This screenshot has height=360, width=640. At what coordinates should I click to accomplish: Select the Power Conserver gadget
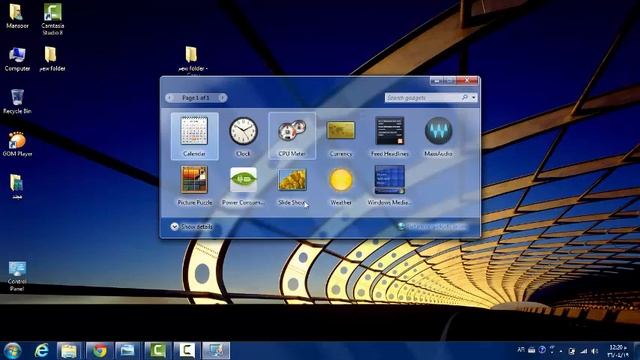[x=243, y=185]
